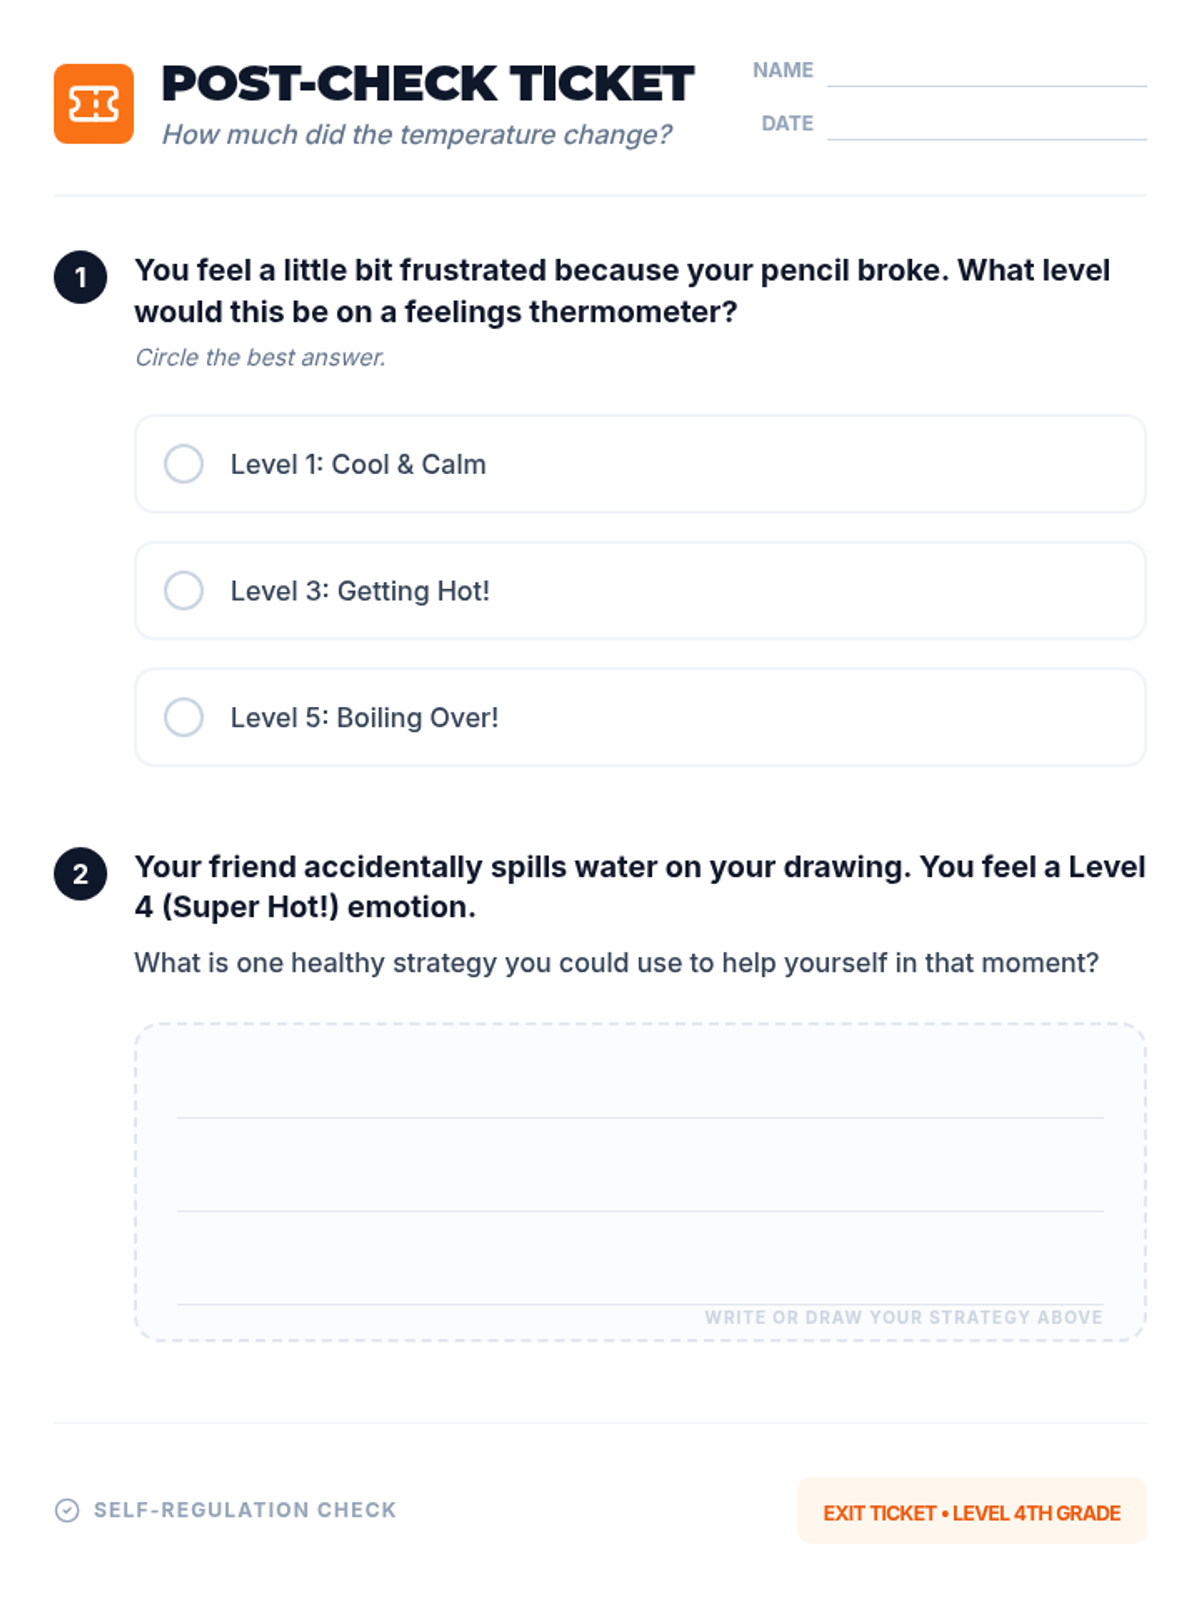This screenshot has height=1600, width=1200.
Task: Click the Self-Regulation Check label
Action: (x=245, y=1510)
